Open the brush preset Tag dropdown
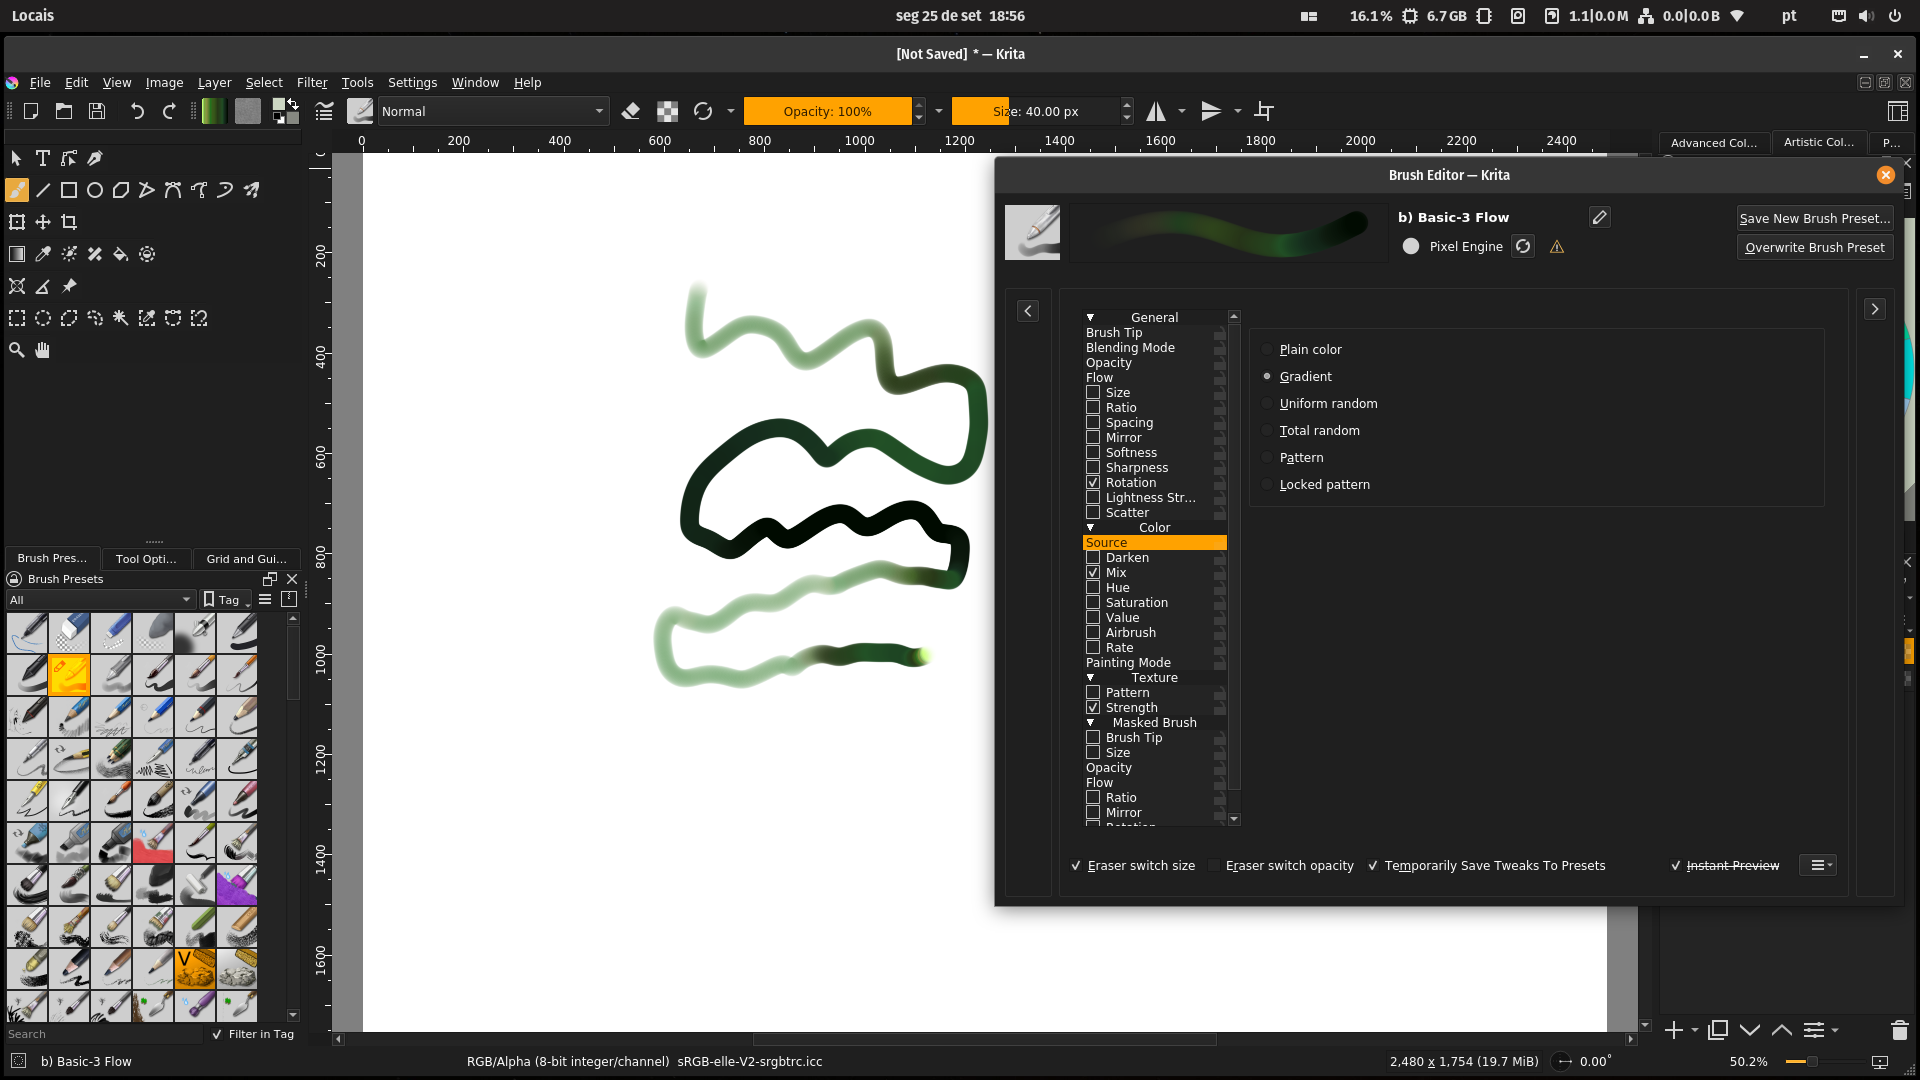This screenshot has width=1920, height=1080. (225, 599)
